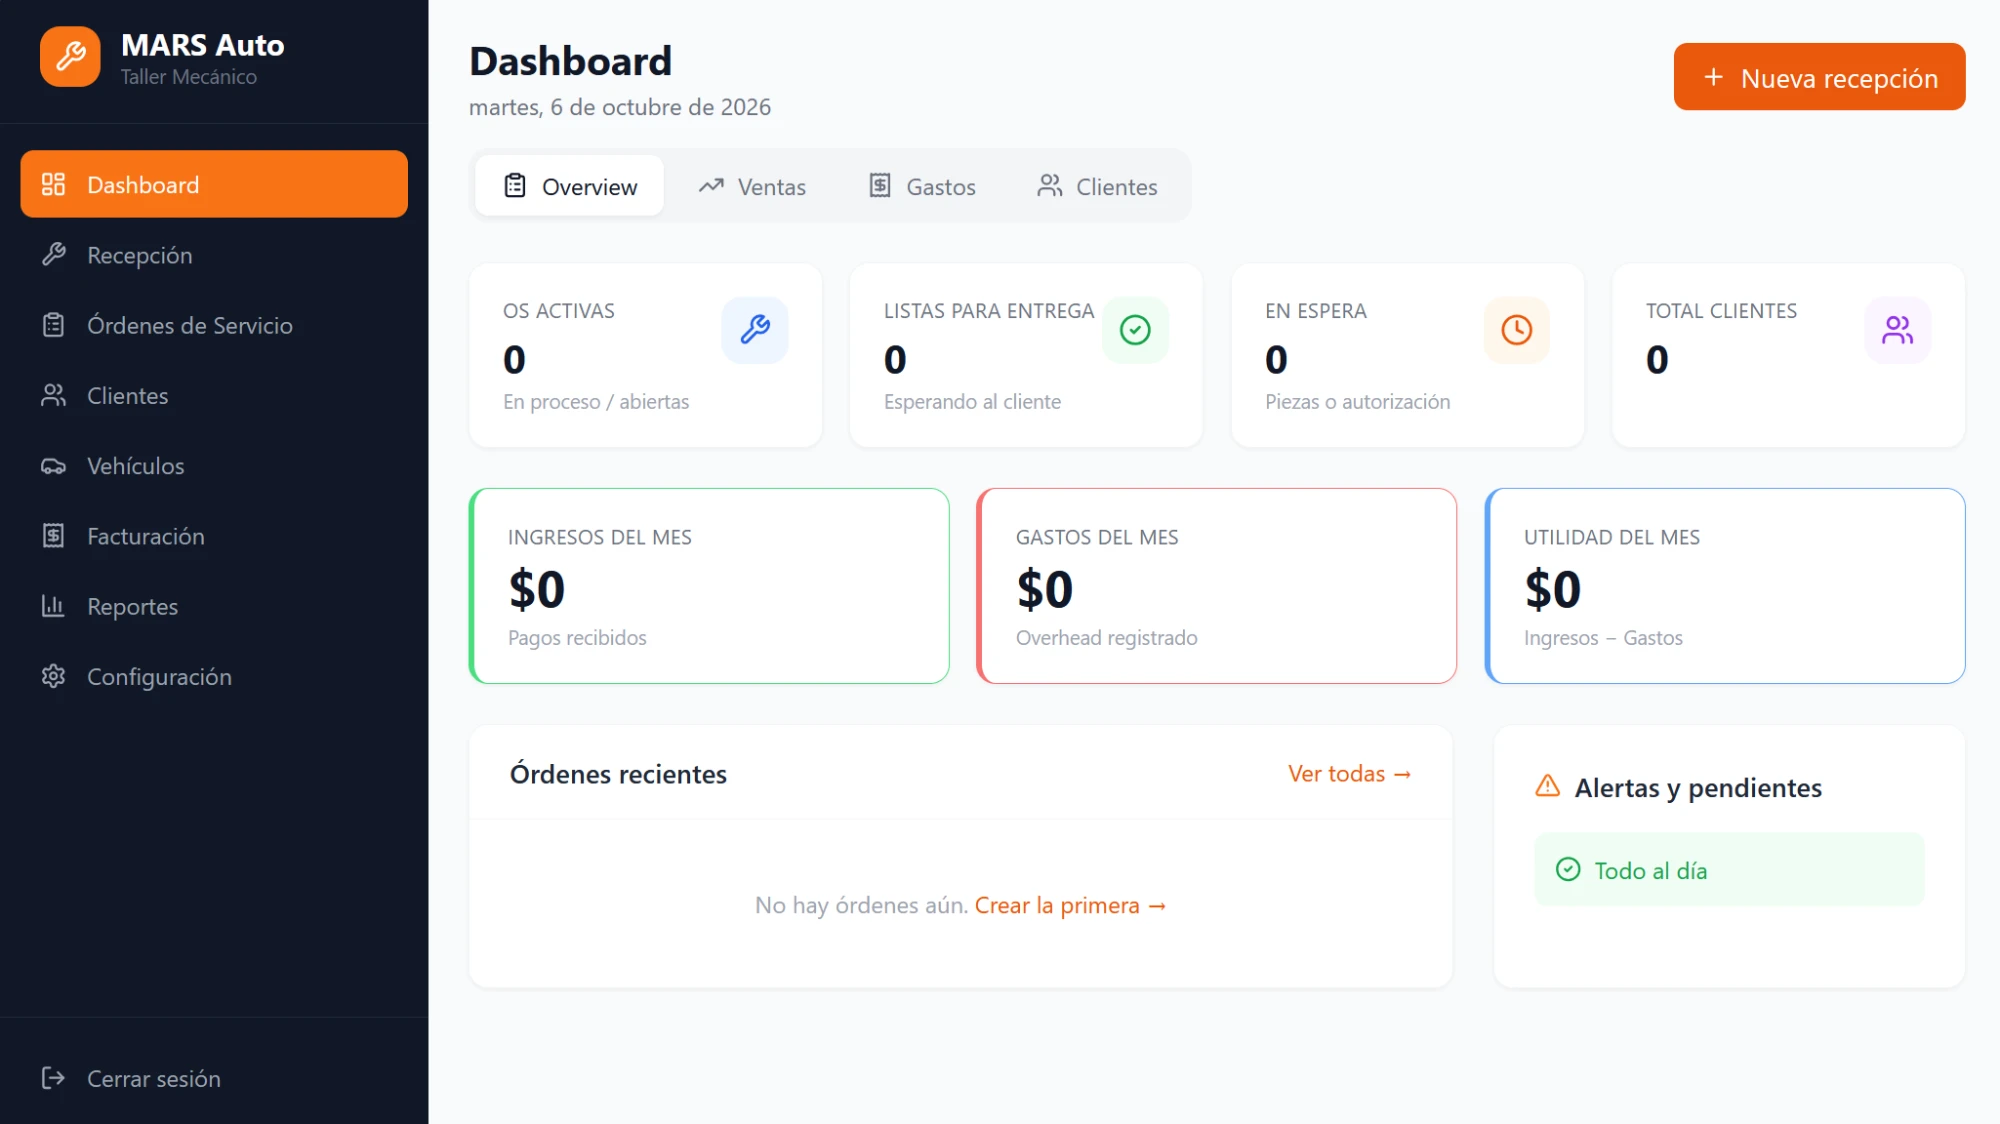Go to Facturación page
The width and height of the screenshot is (2000, 1124).
pos(214,536)
